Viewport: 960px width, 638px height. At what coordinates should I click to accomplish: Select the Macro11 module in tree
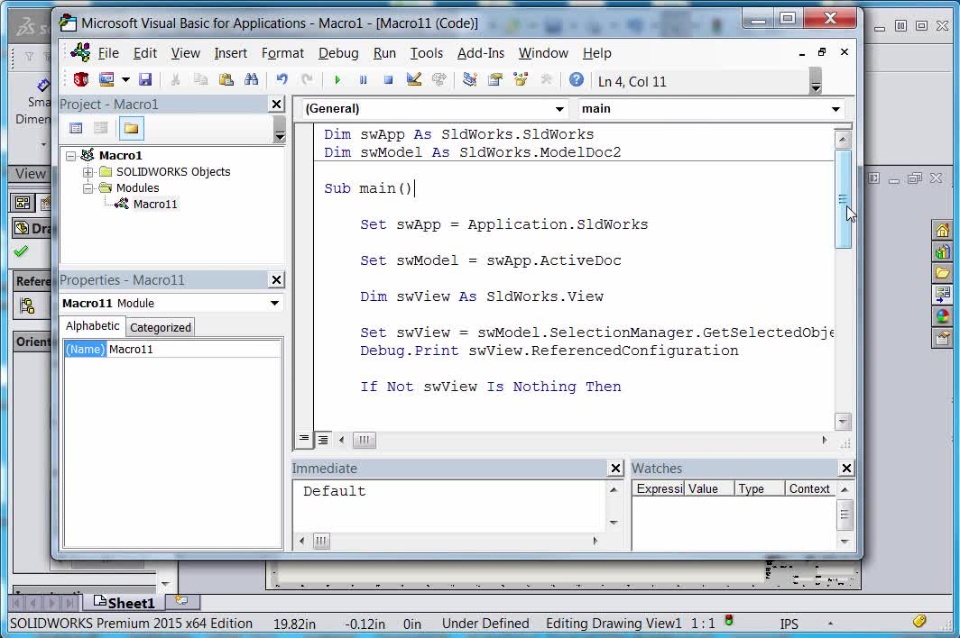pos(155,204)
